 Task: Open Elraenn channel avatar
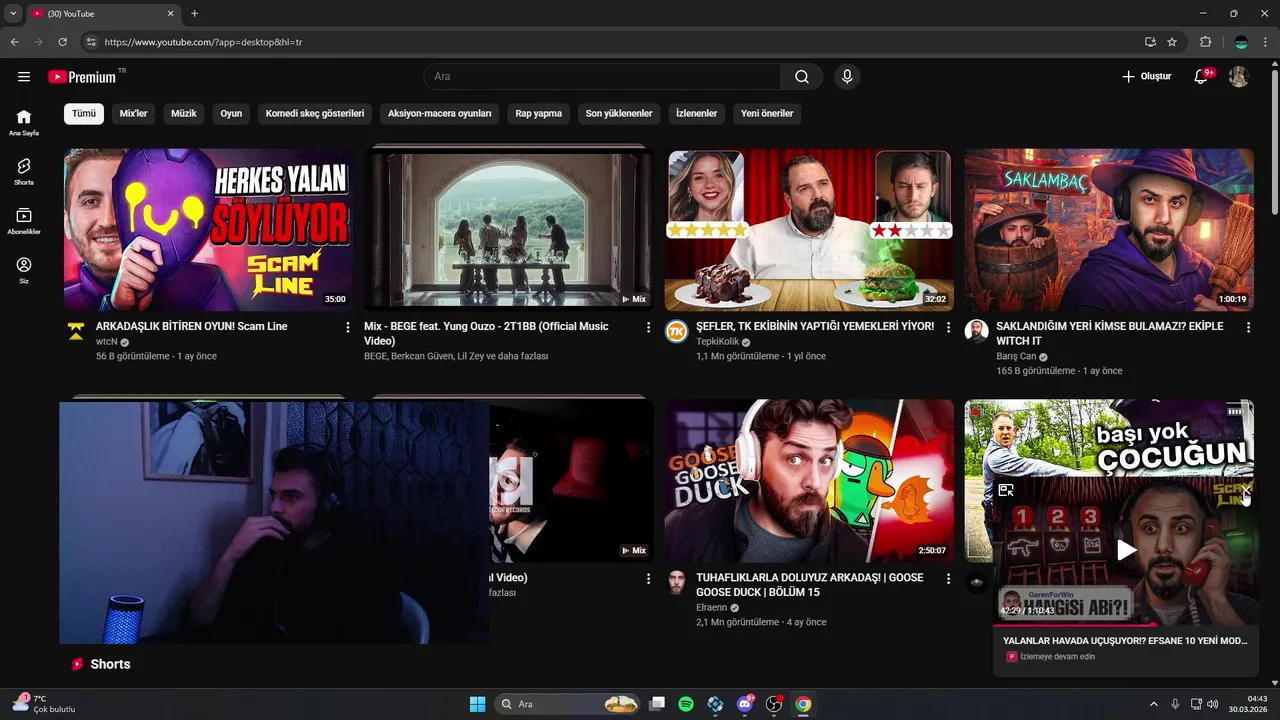click(x=677, y=583)
